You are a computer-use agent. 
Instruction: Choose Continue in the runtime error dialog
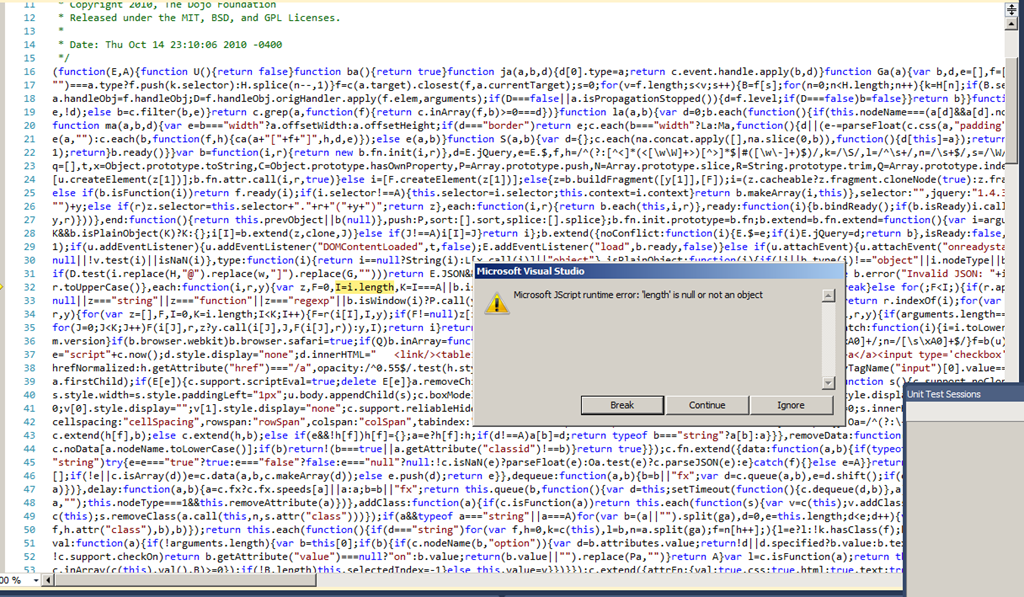[x=707, y=405]
